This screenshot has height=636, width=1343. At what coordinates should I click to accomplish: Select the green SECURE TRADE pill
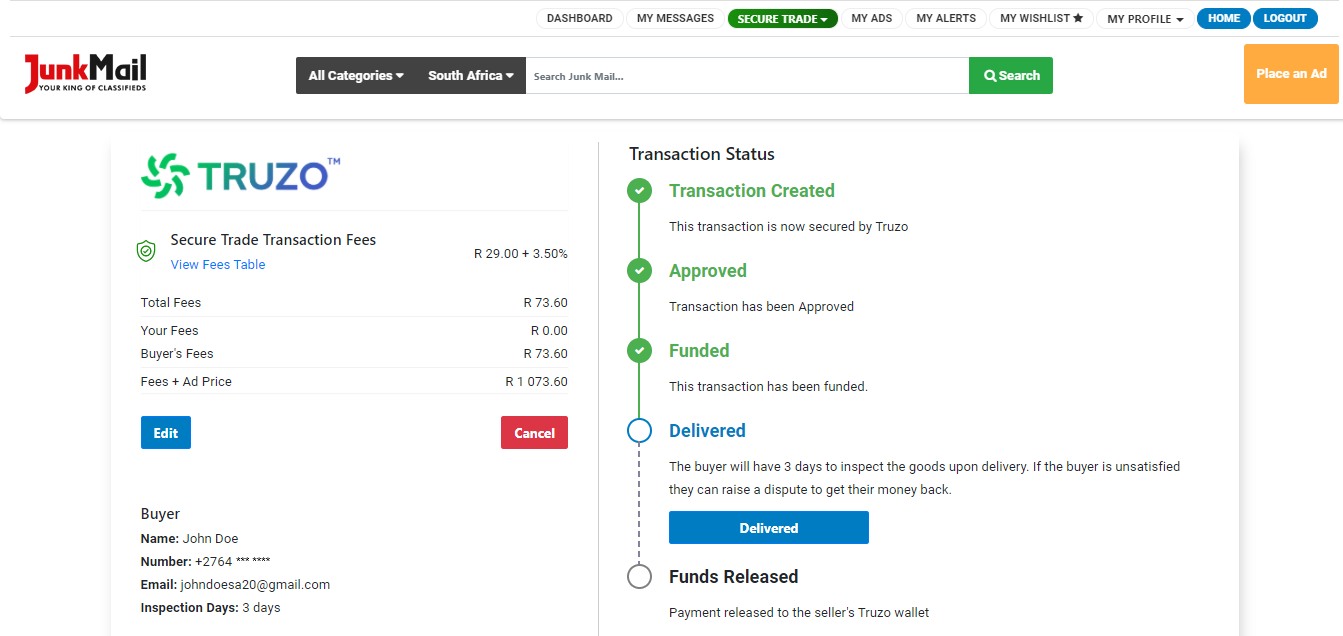point(783,17)
